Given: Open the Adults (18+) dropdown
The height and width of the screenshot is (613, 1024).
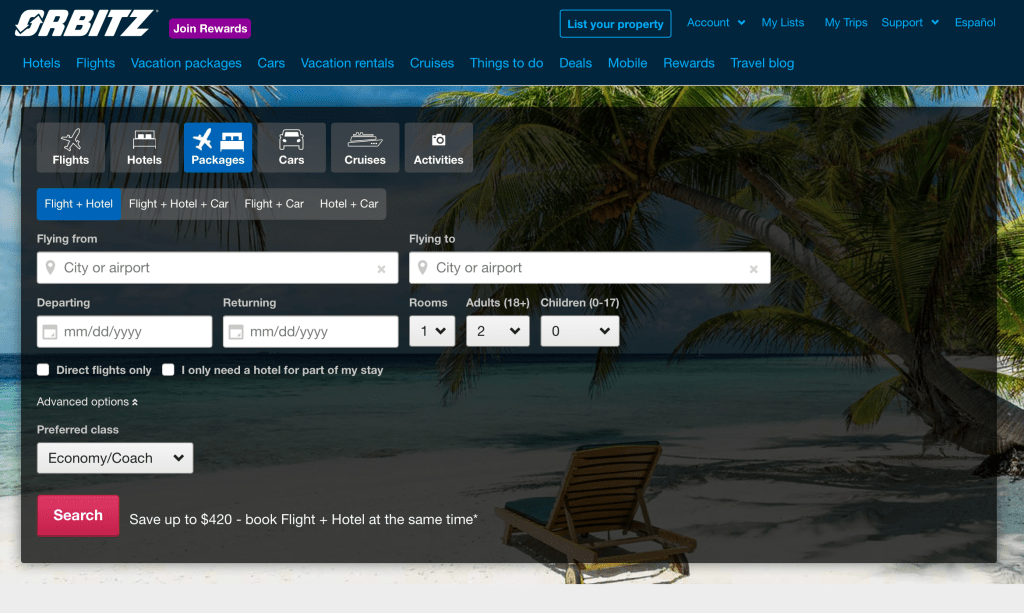Looking at the screenshot, I should click(x=497, y=331).
